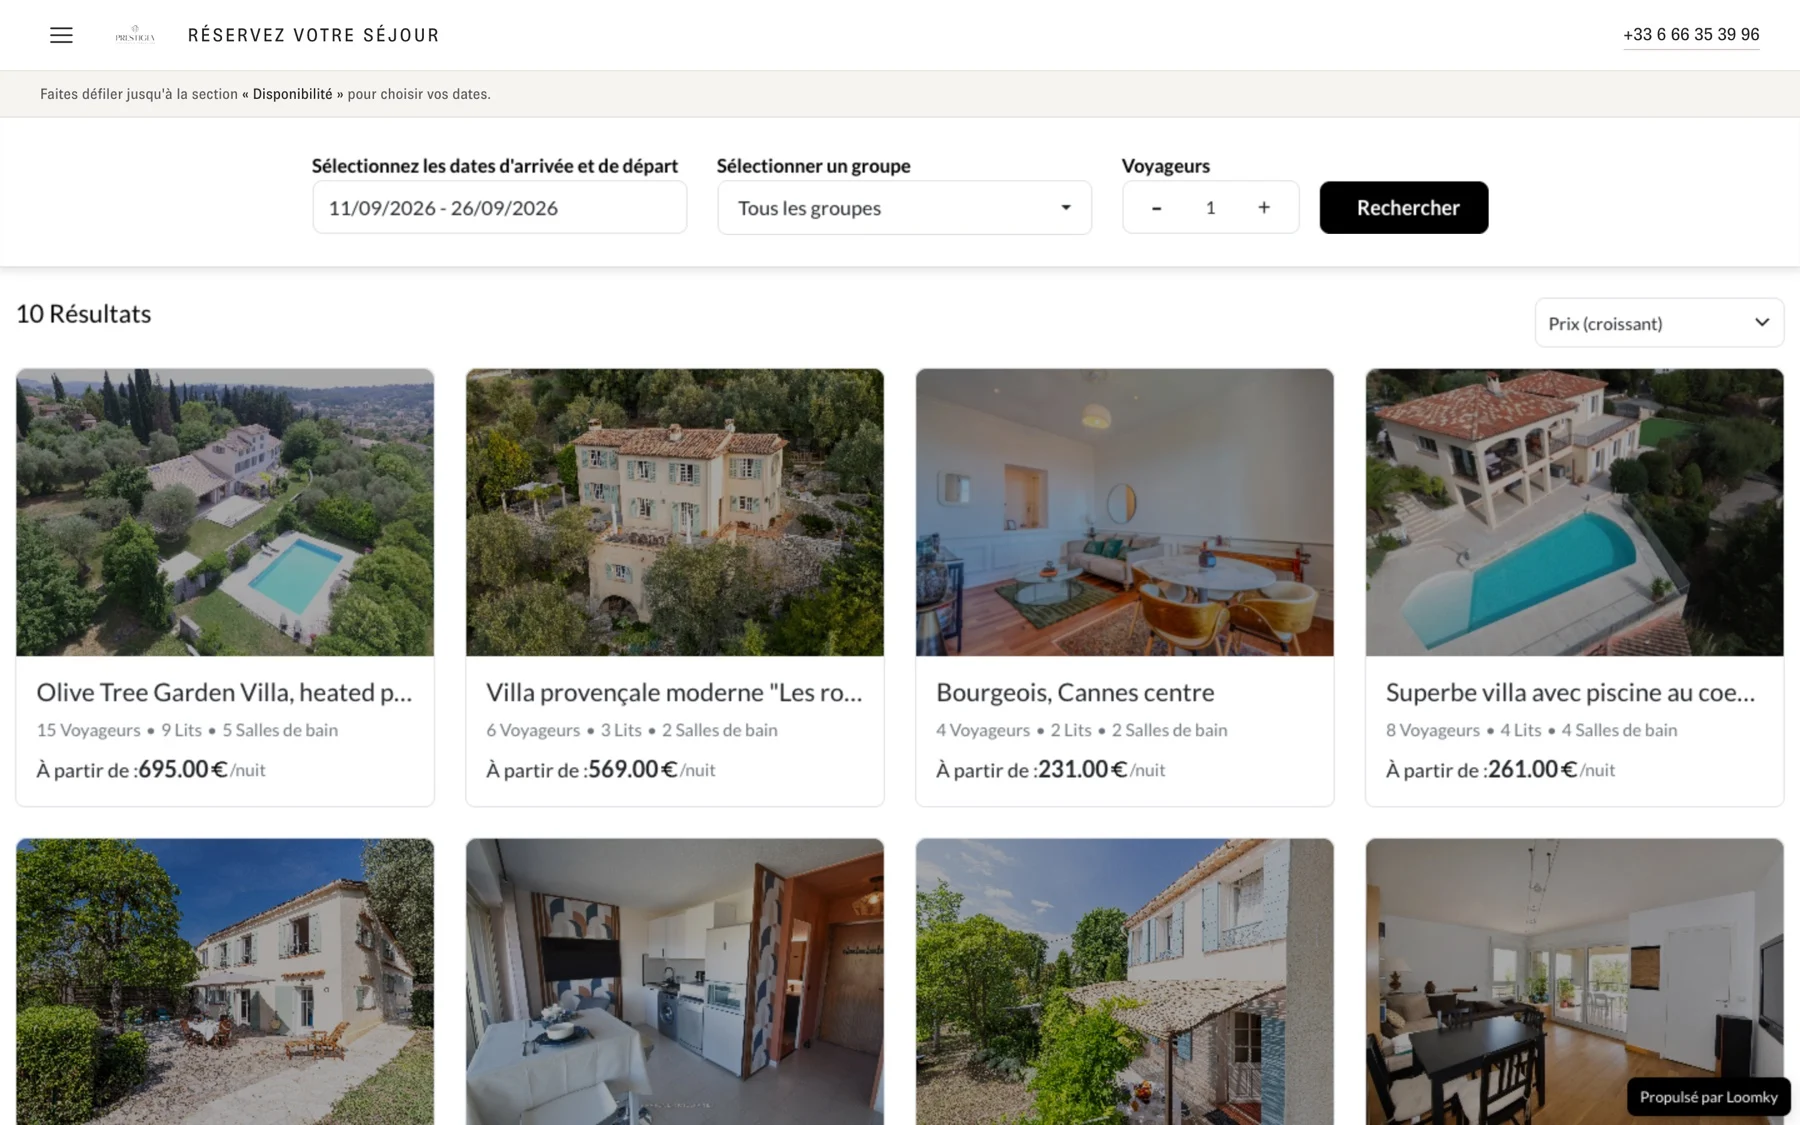Click the Prestigia logo in the header
The image size is (1800, 1125).
coord(135,35)
